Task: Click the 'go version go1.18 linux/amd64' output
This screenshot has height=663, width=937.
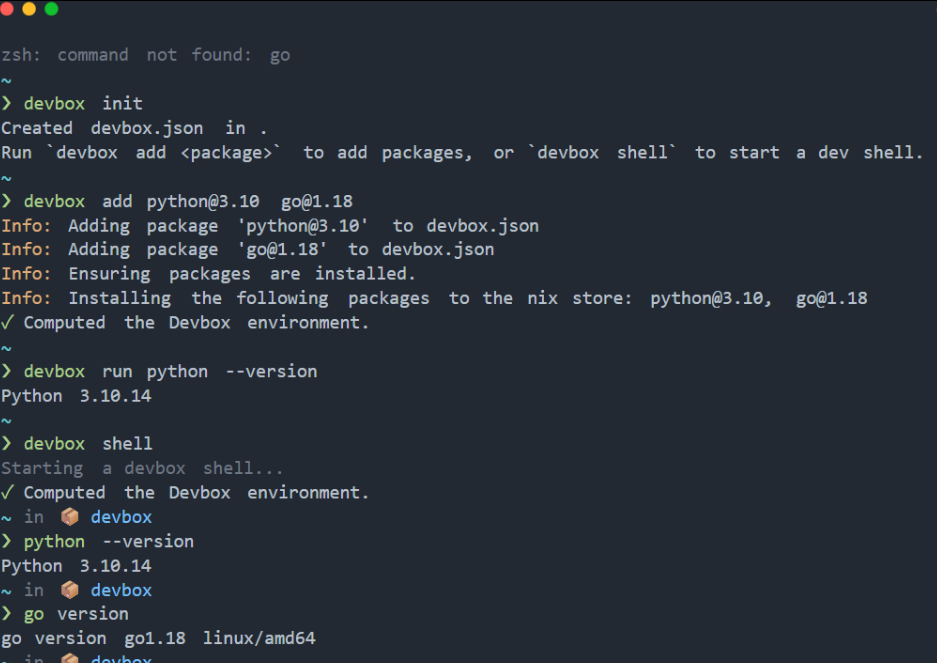Action: pos(158,638)
